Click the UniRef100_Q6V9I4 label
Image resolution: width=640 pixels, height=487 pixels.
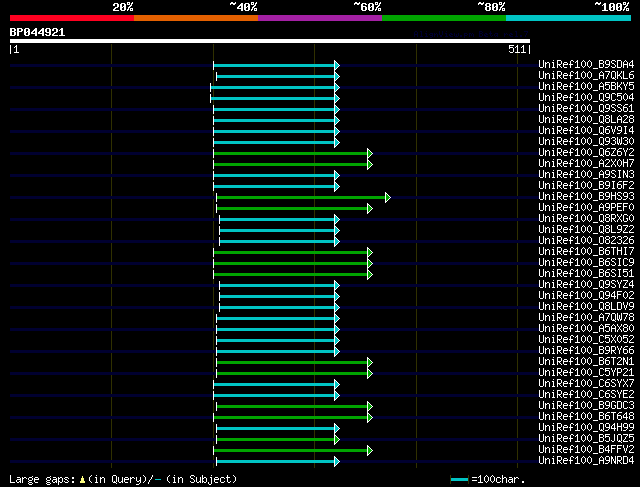pyautogui.click(x=586, y=131)
